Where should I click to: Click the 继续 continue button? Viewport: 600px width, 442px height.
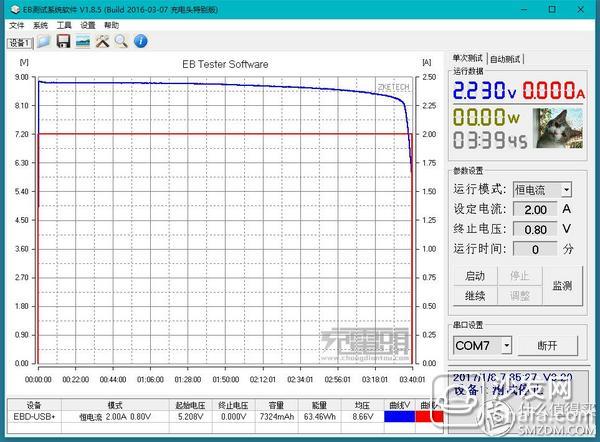point(475,295)
